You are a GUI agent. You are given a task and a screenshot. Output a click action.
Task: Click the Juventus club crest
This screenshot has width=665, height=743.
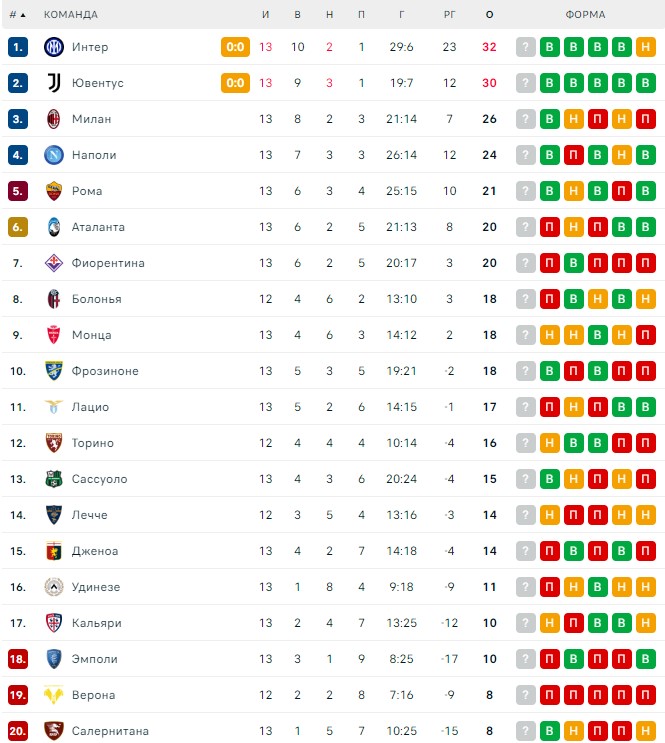click(x=54, y=83)
